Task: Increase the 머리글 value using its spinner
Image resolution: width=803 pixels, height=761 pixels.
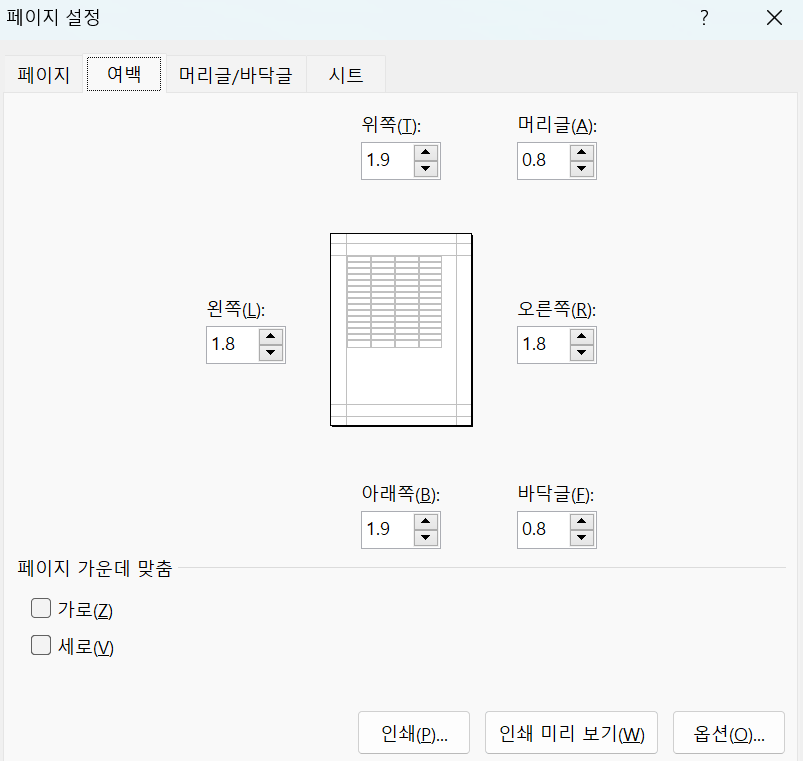Action: pos(581,153)
